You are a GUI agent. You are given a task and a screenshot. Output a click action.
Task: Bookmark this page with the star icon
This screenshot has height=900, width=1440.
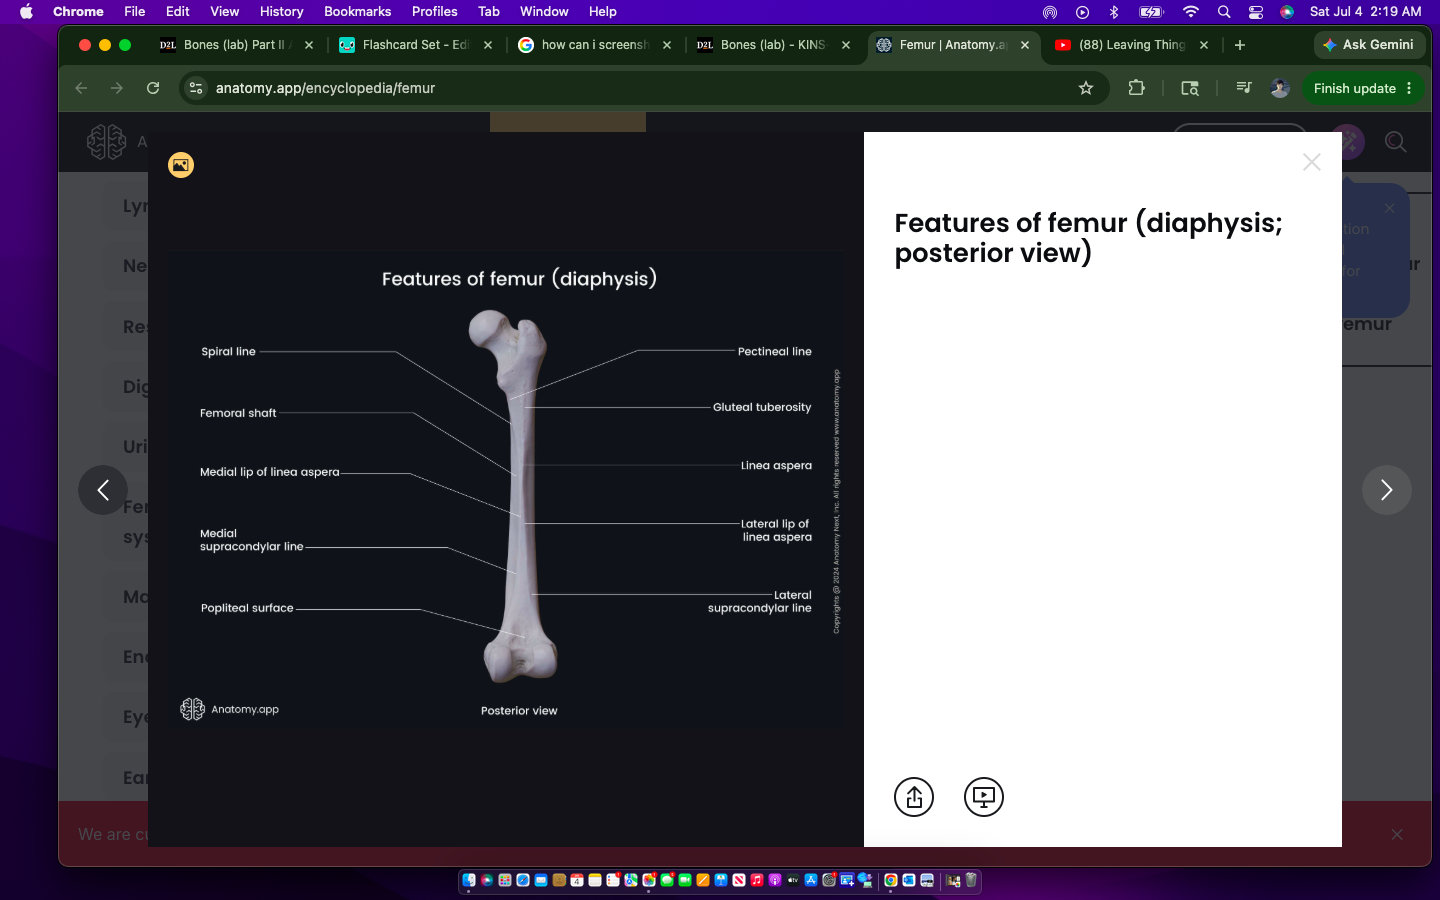point(1086,88)
